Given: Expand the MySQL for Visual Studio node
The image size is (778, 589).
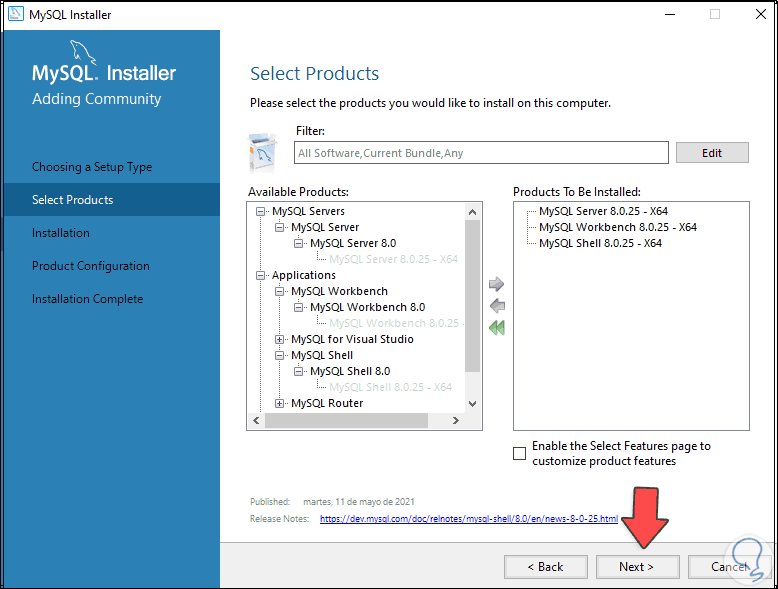Looking at the screenshot, I should pyautogui.click(x=280, y=339).
